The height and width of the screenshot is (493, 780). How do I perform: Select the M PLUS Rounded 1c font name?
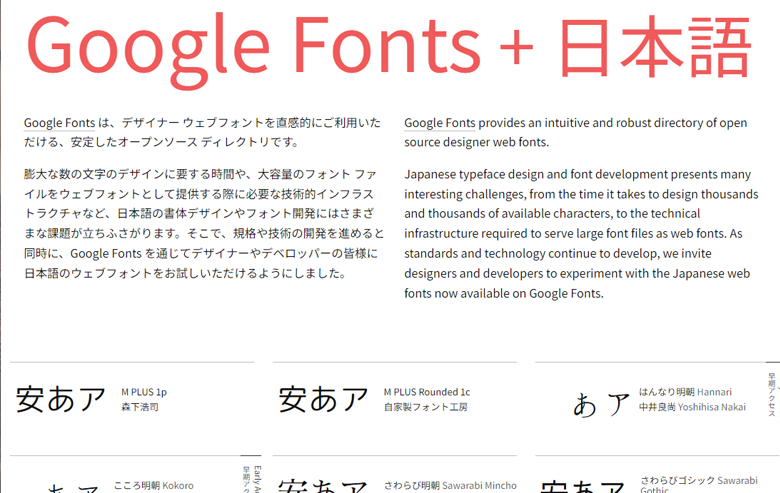(x=427, y=392)
